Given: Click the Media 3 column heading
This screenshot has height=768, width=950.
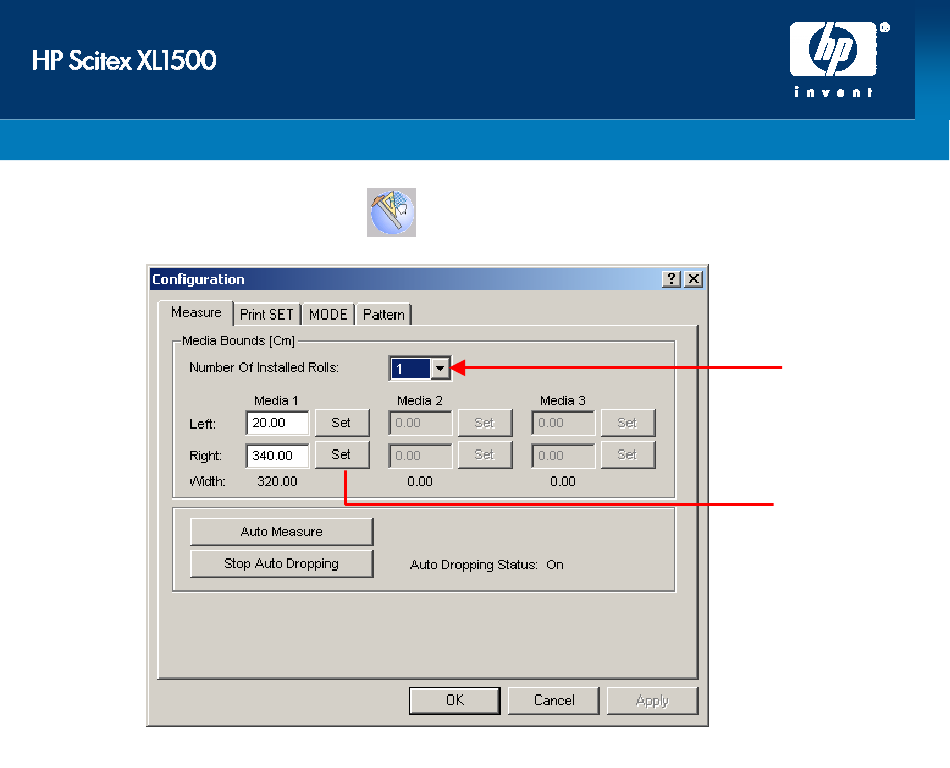Looking at the screenshot, I should [x=563, y=400].
